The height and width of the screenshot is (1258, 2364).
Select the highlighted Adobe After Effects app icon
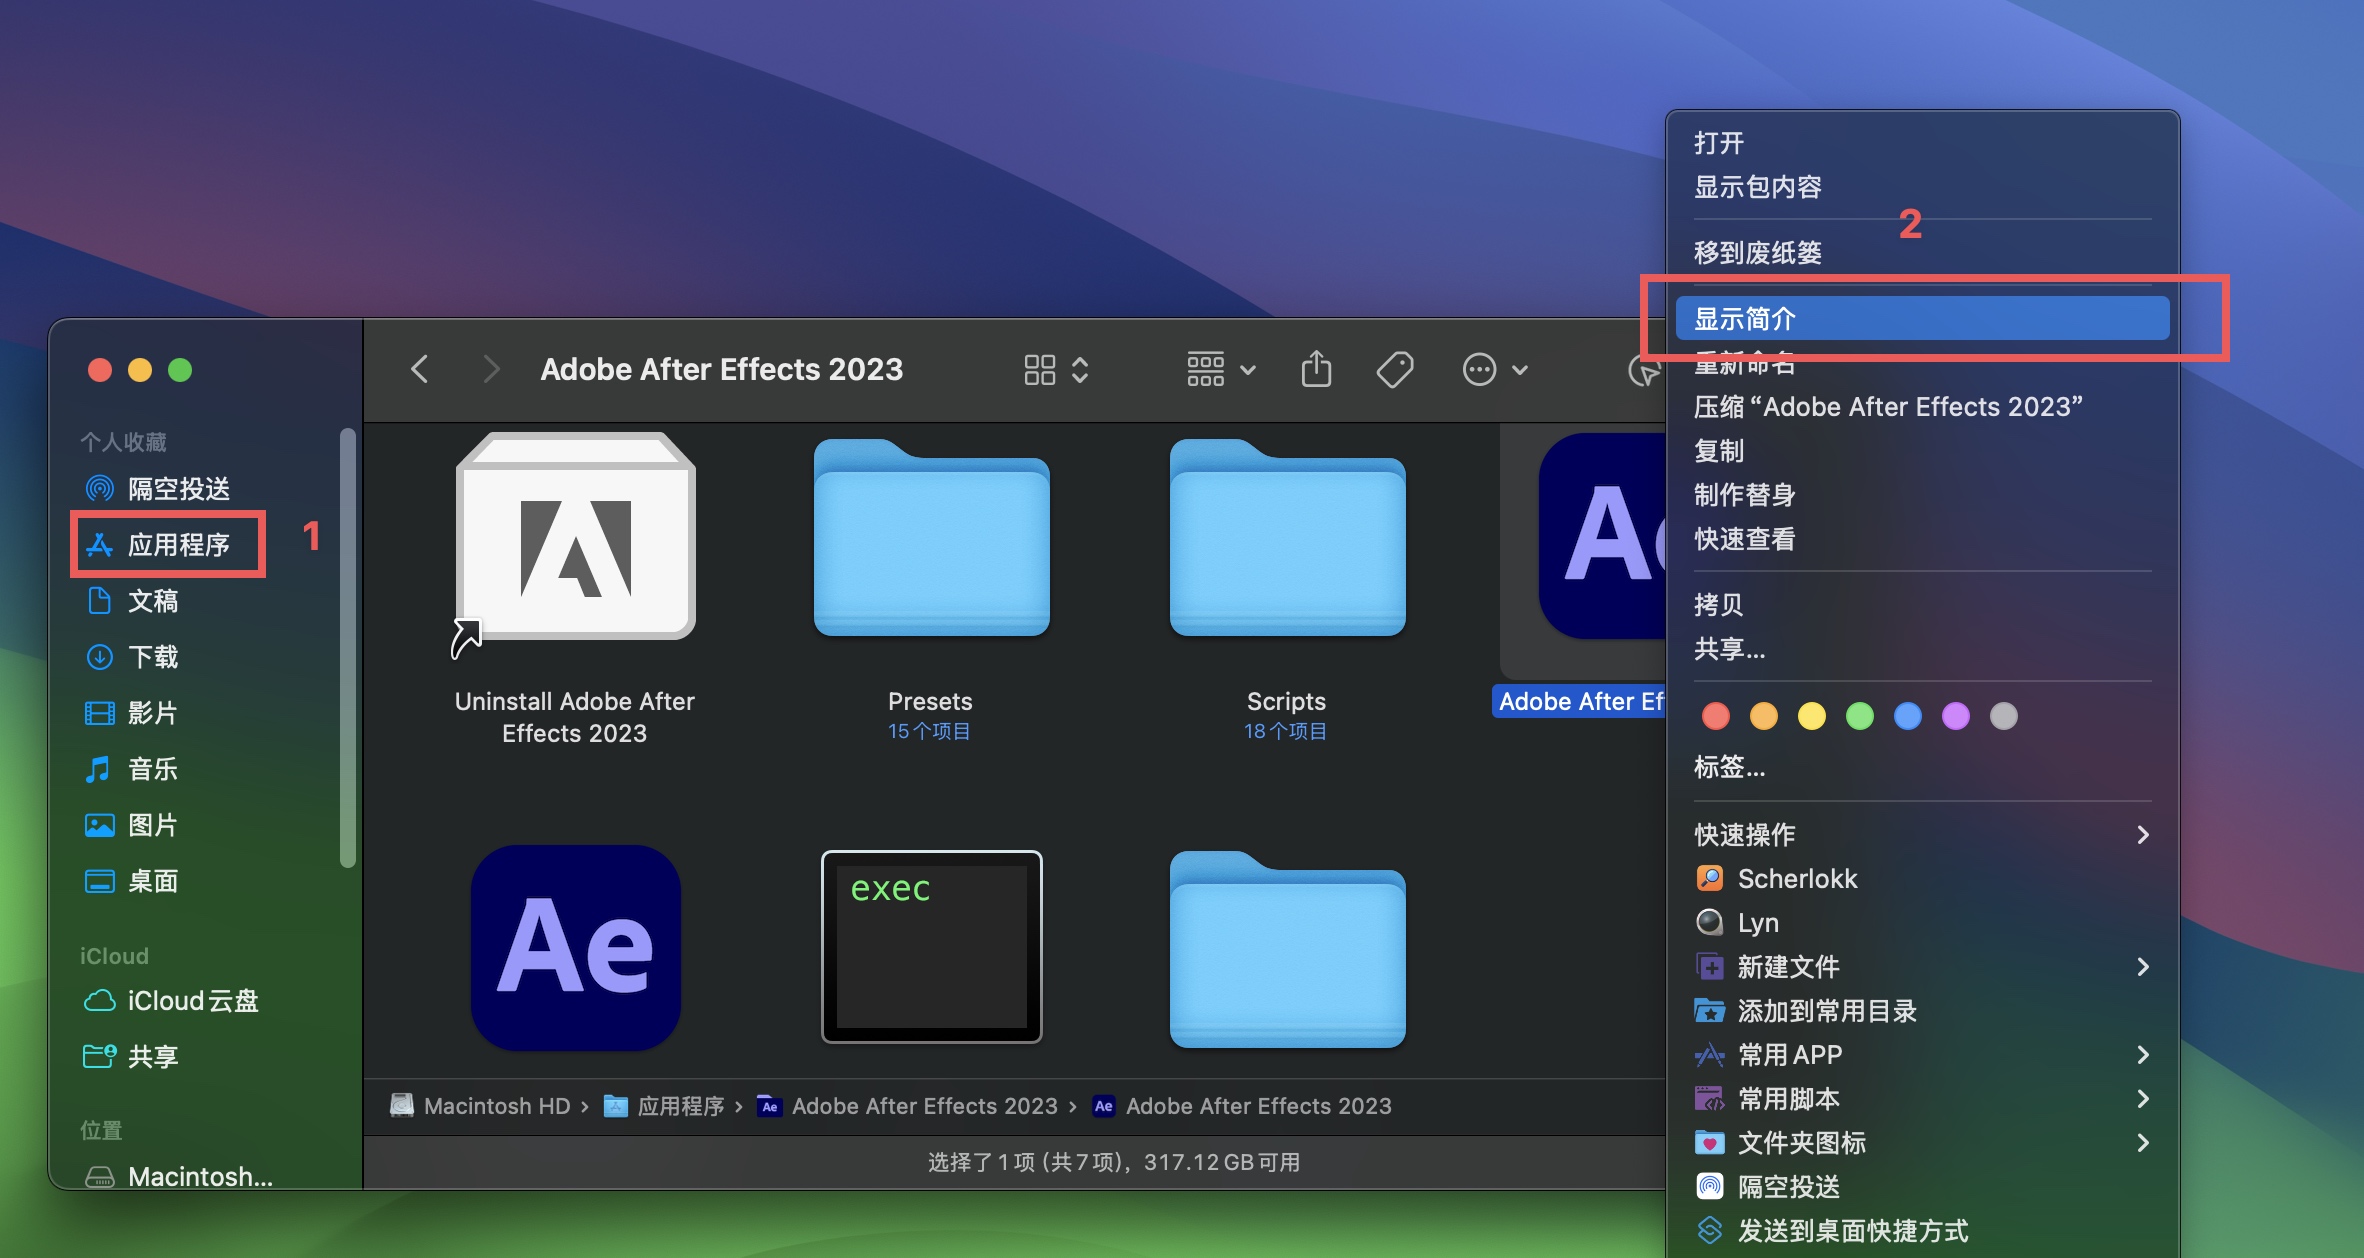1602,538
